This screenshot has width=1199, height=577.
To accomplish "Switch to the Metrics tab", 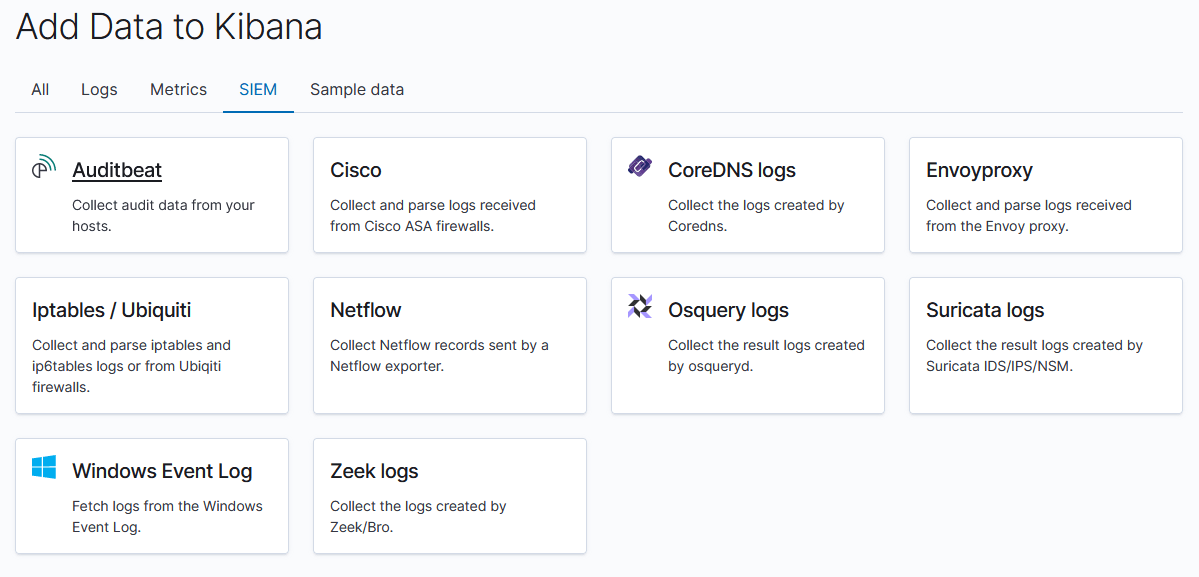I will [x=178, y=89].
